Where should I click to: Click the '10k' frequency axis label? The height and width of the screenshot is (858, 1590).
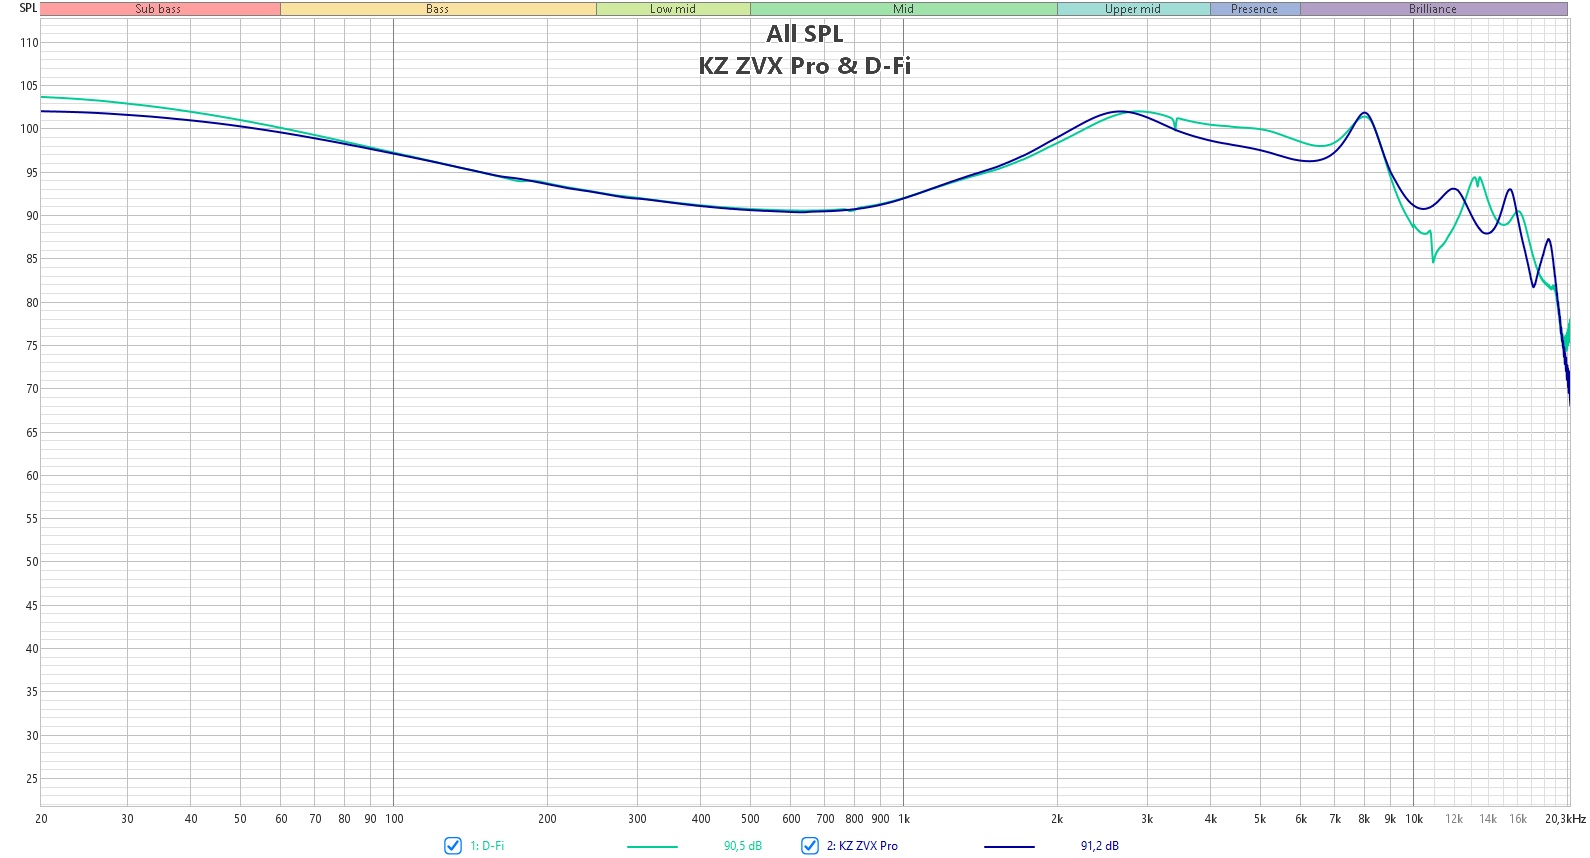click(1414, 819)
